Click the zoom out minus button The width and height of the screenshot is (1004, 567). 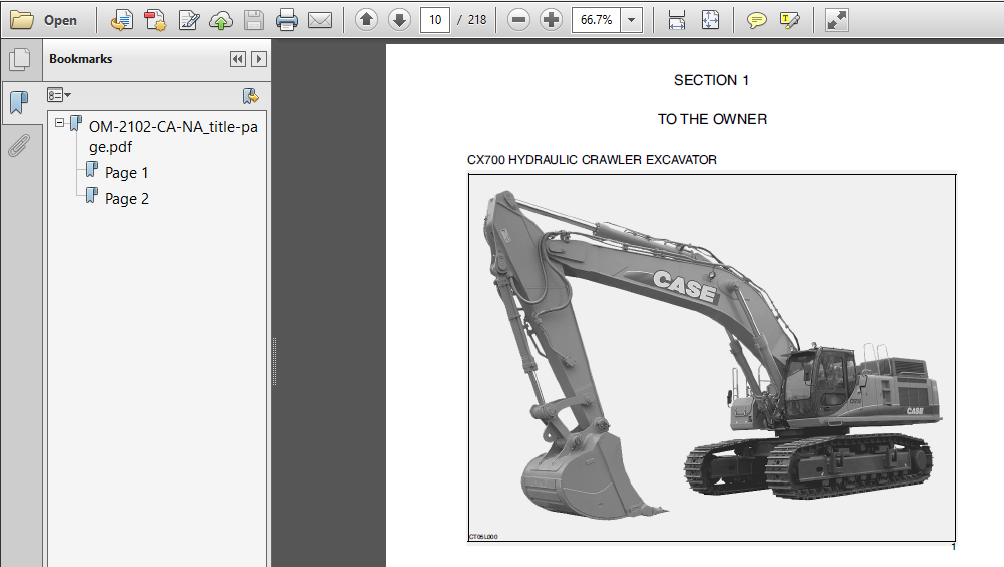[x=519, y=20]
